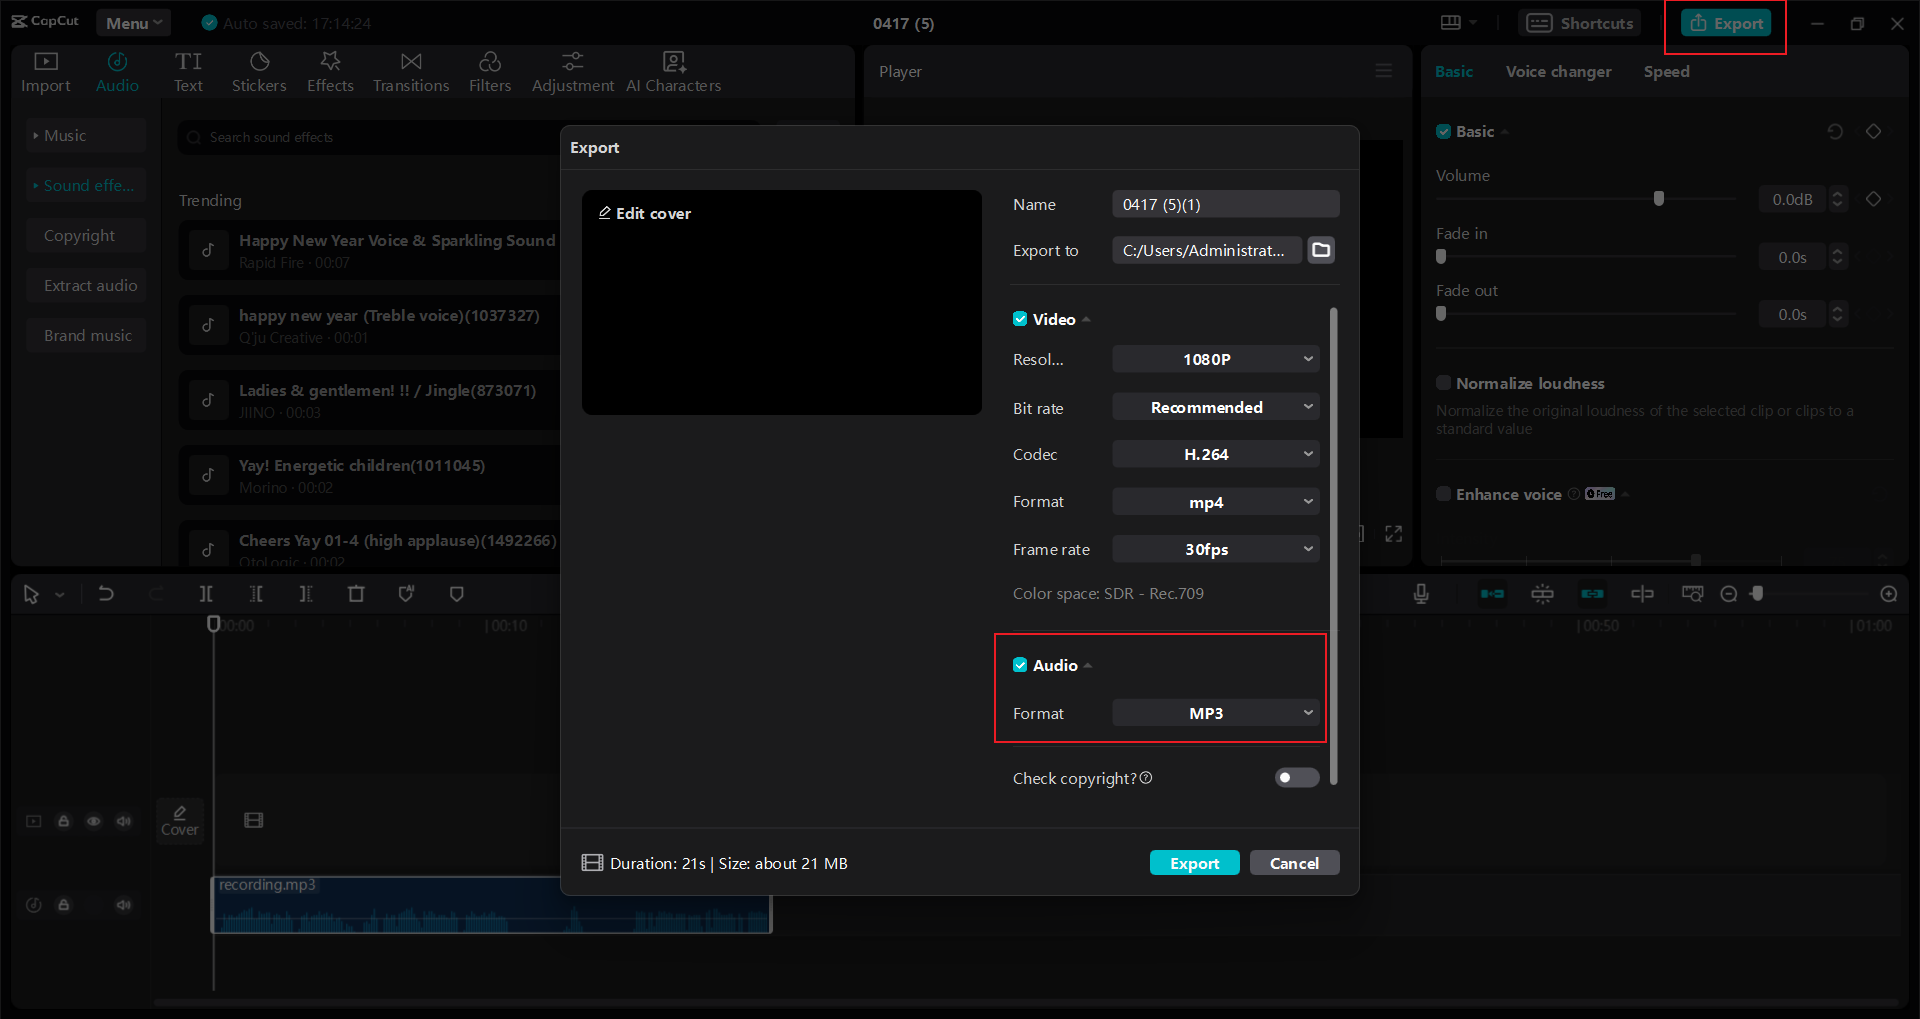Select the Basic tab in the right panel
The height and width of the screenshot is (1019, 1920).
coord(1454,72)
